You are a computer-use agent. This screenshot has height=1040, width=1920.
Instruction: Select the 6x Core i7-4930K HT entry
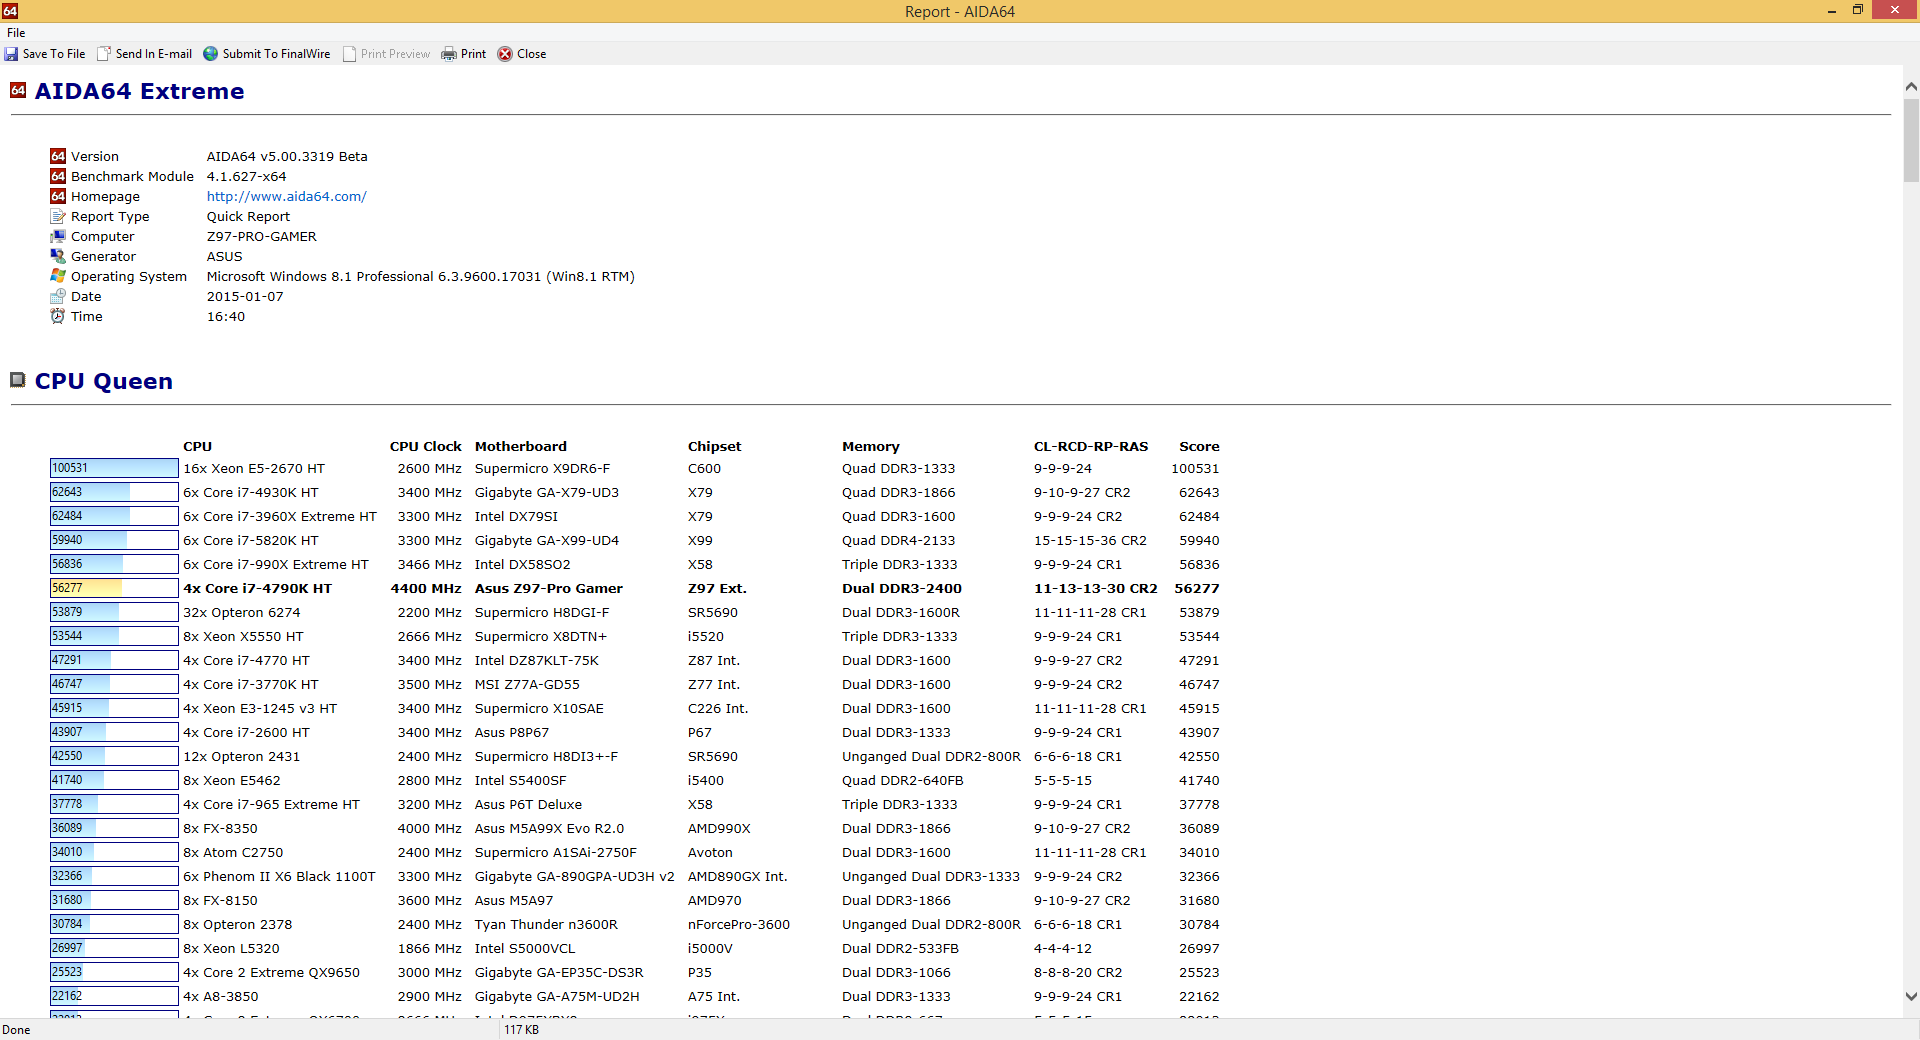tap(250, 492)
